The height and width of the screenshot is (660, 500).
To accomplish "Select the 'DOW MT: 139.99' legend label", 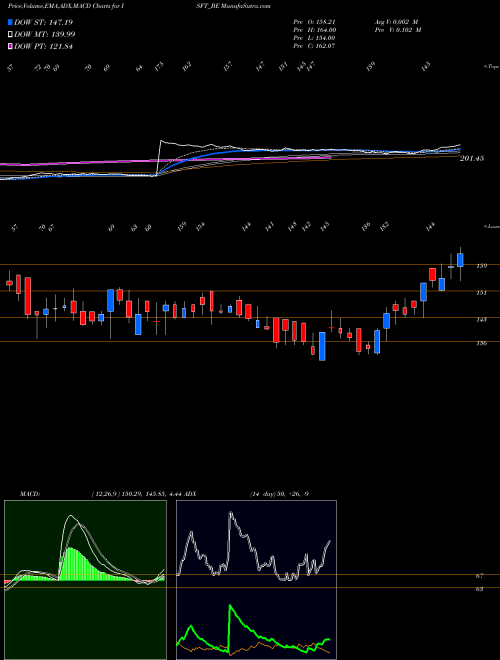I will pos(45,35).
